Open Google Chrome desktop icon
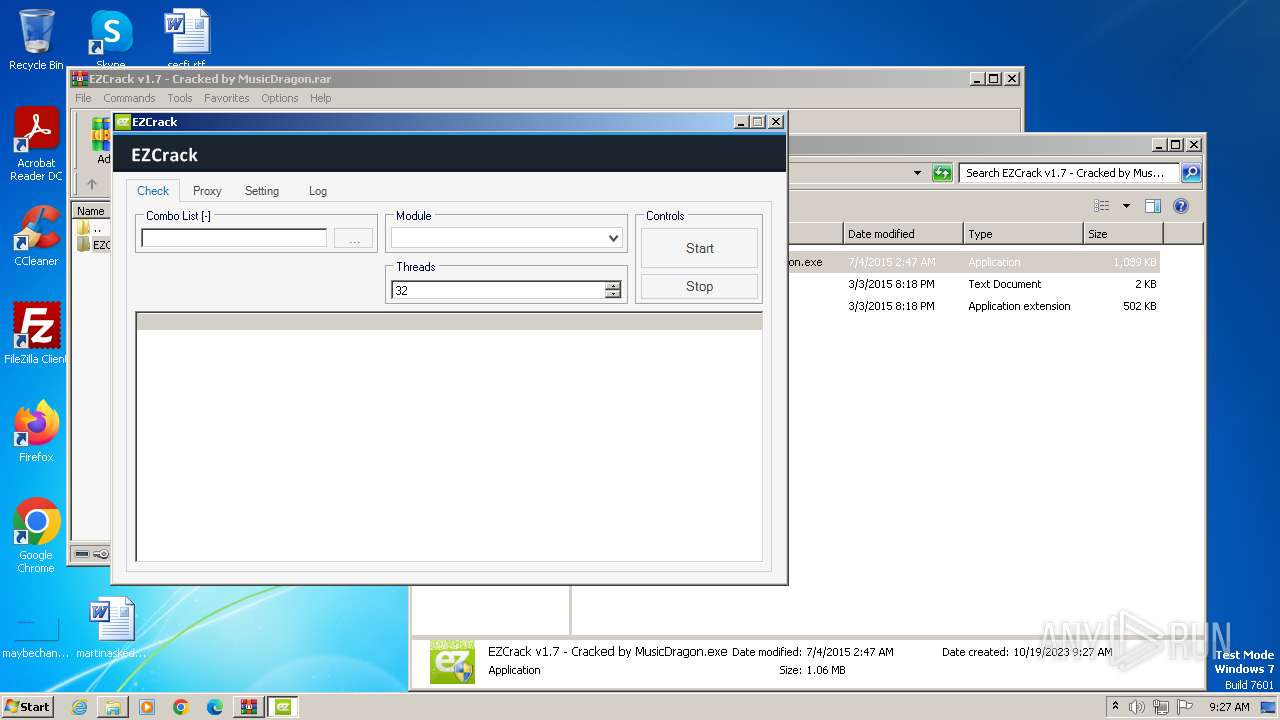This screenshot has height=720, width=1280. click(36, 535)
